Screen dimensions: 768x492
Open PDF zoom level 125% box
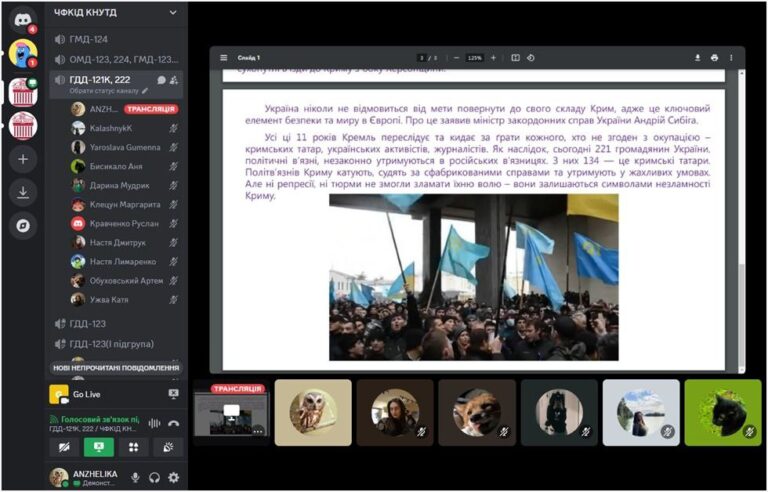coord(474,58)
